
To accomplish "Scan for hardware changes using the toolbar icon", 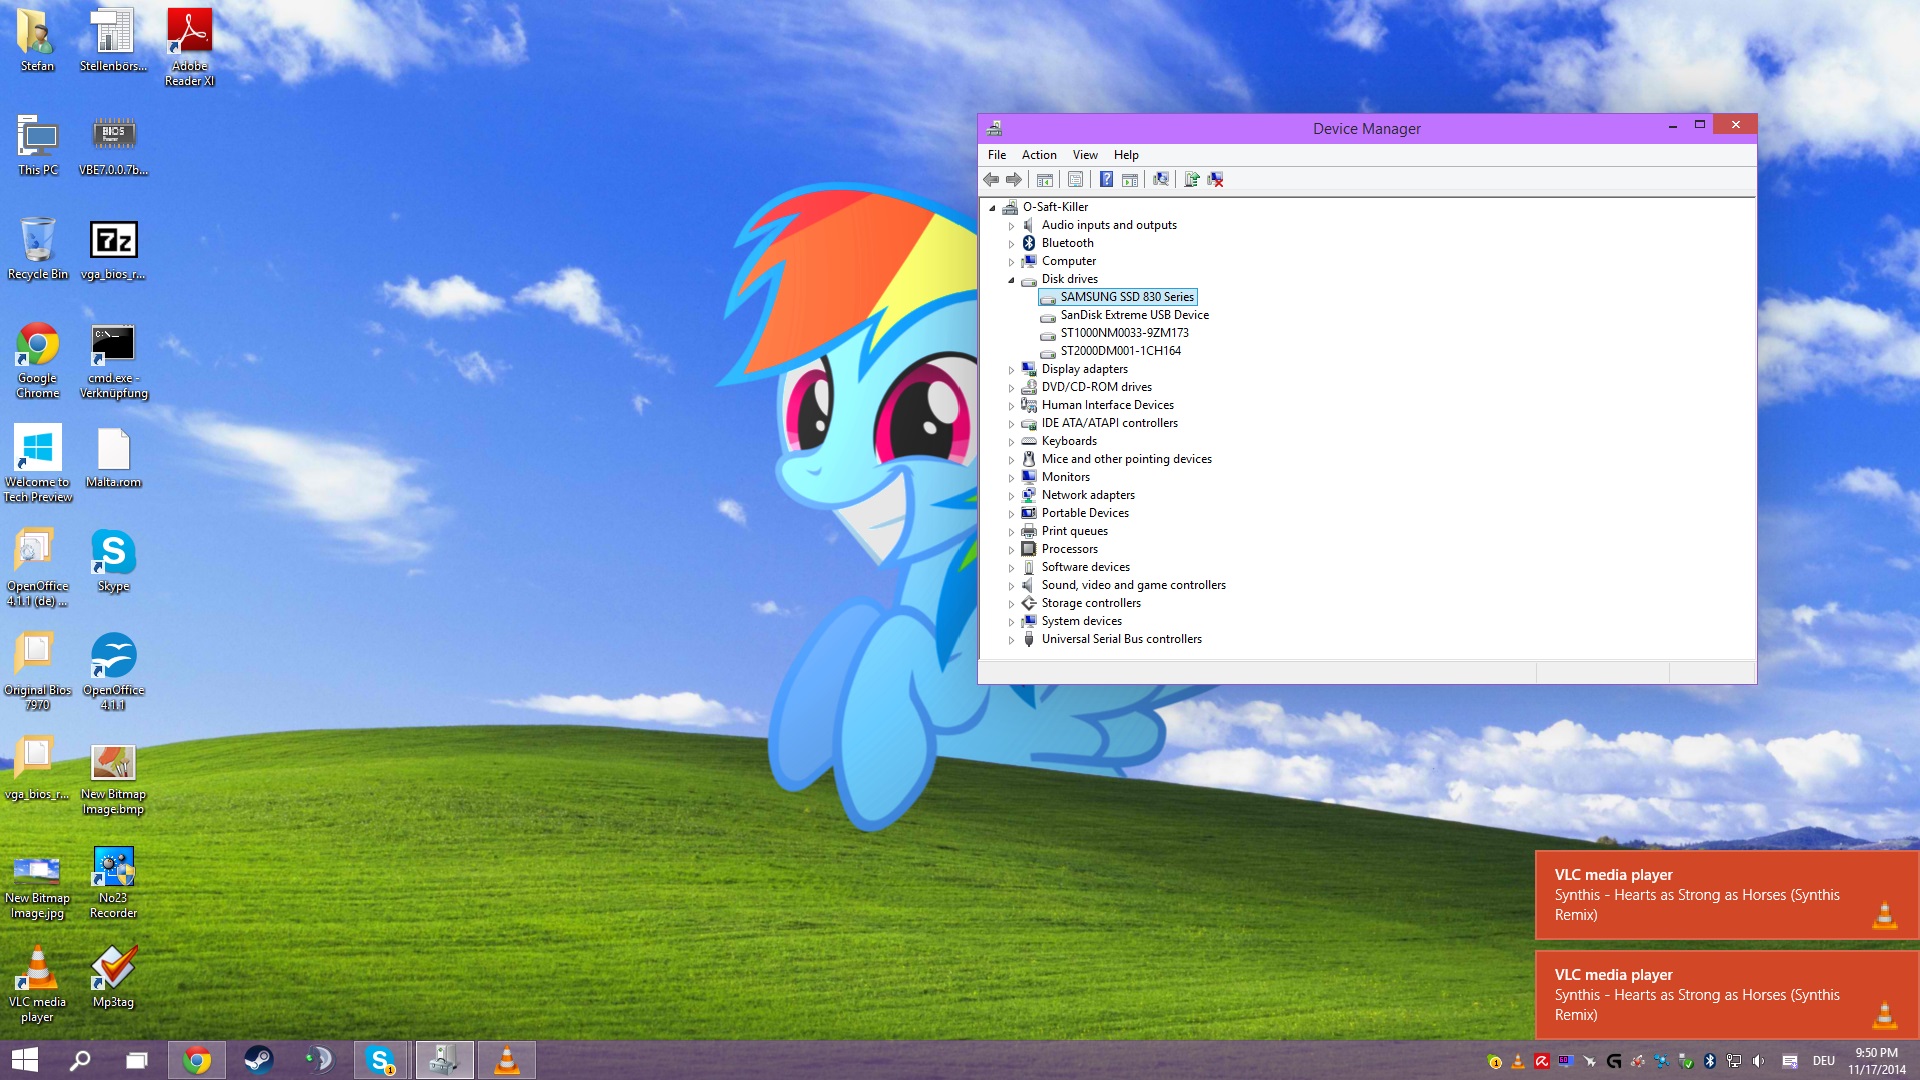I will click(x=1160, y=180).
